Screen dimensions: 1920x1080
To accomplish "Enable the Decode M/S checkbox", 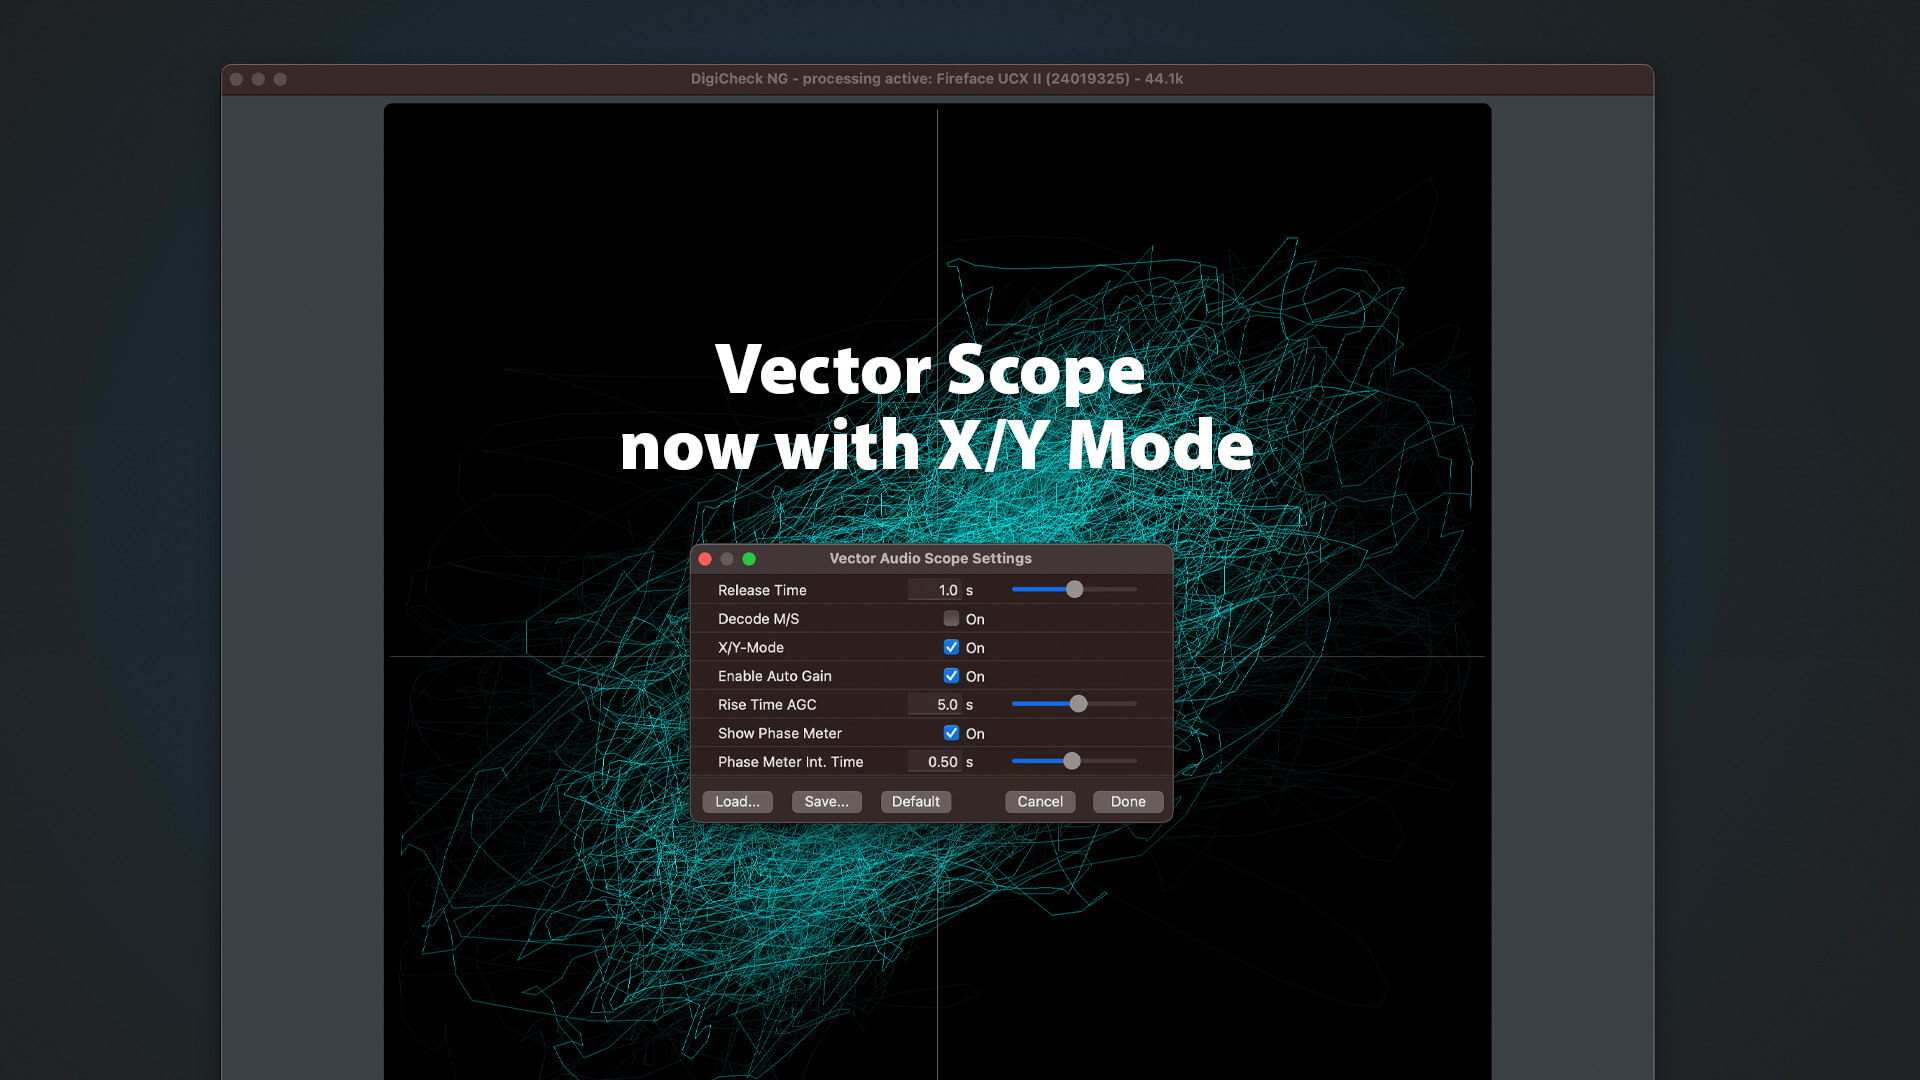I will click(951, 619).
